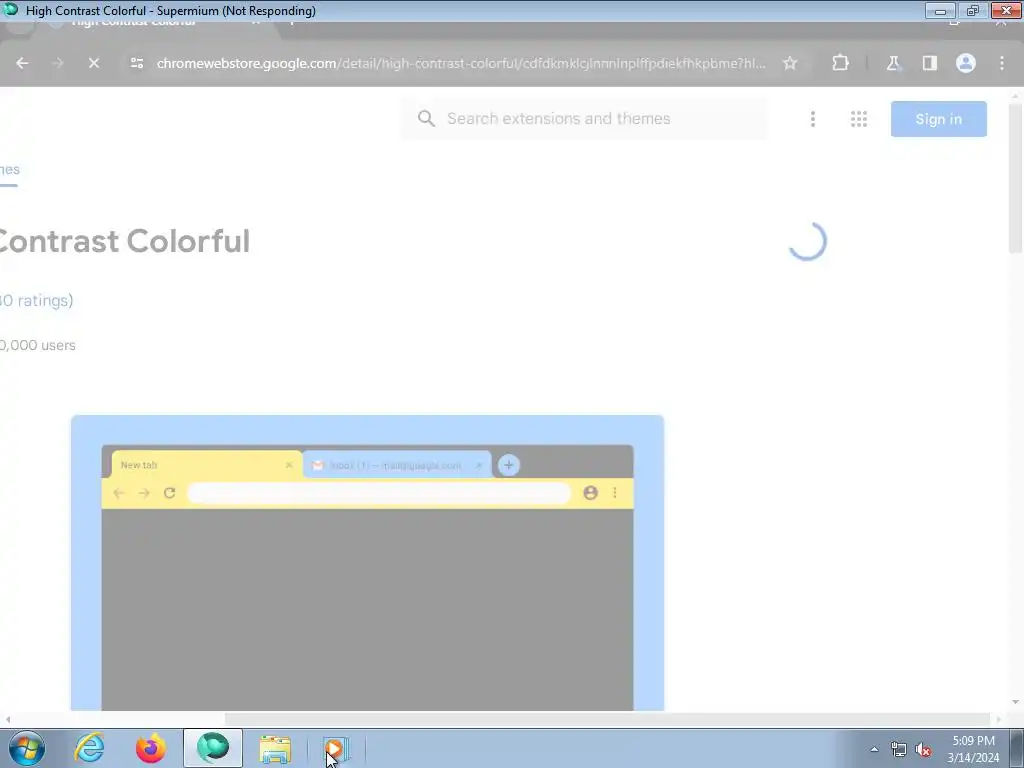Open the profile avatar menu
The width and height of the screenshot is (1024, 768).
coord(966,63)
